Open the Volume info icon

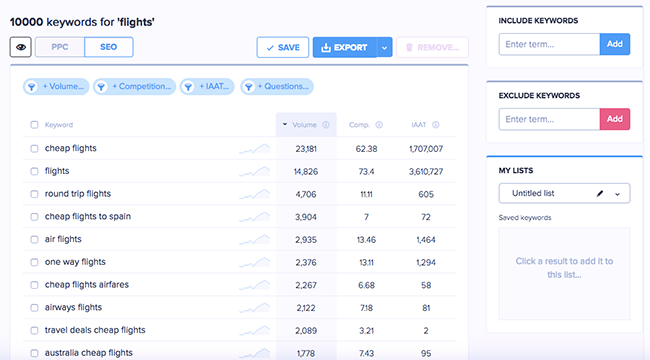326,125
